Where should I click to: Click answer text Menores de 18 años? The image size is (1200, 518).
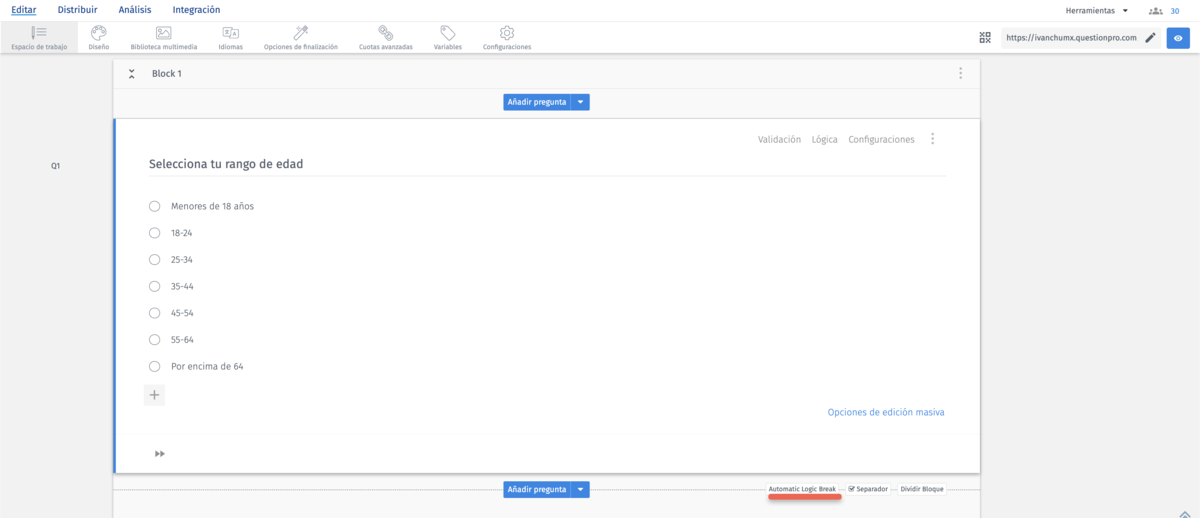click(x=212, y=206)
